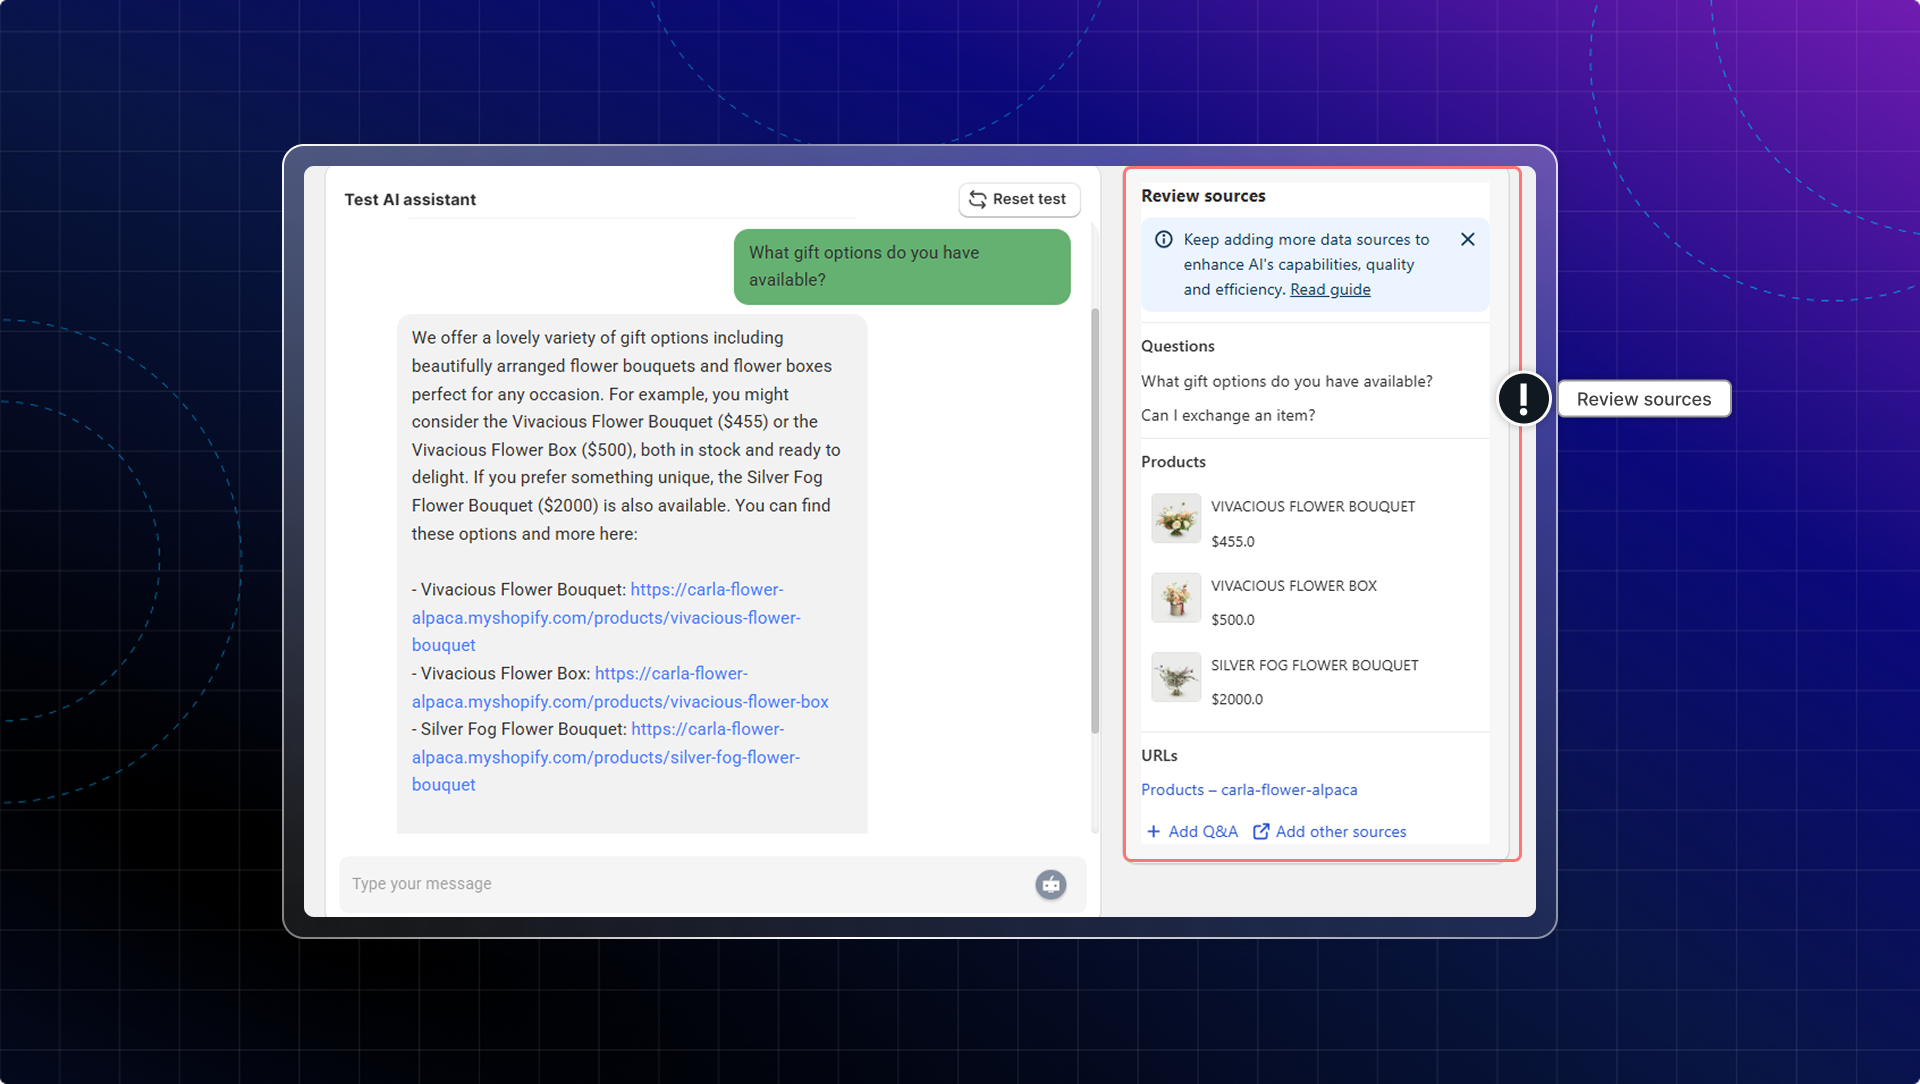Click the info circle icon in banner

[1163, 239]
